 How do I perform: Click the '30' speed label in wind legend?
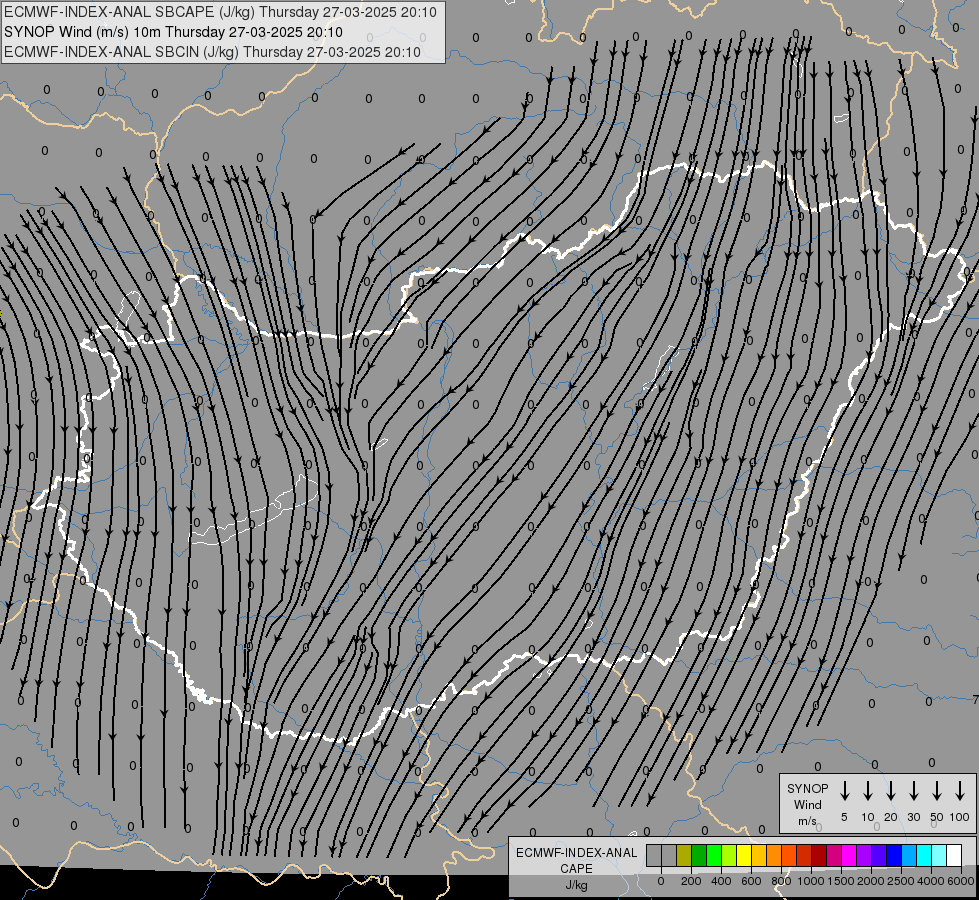(913, 817)
